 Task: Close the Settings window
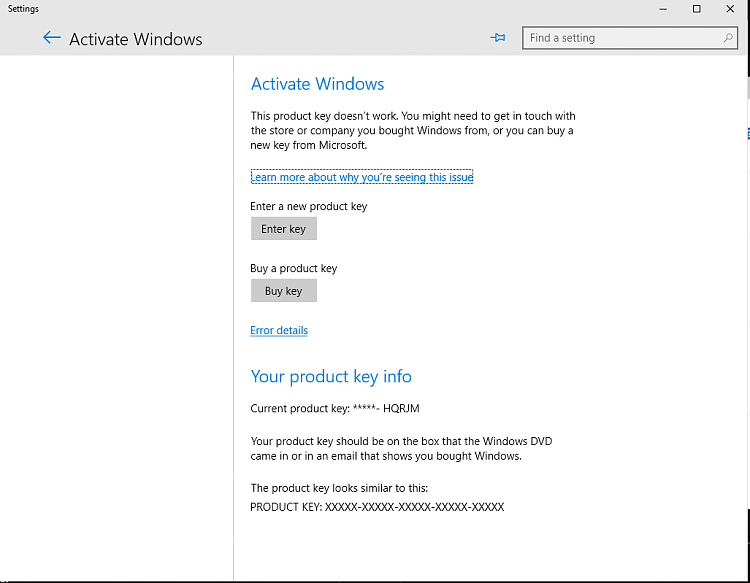click(730, 9)
